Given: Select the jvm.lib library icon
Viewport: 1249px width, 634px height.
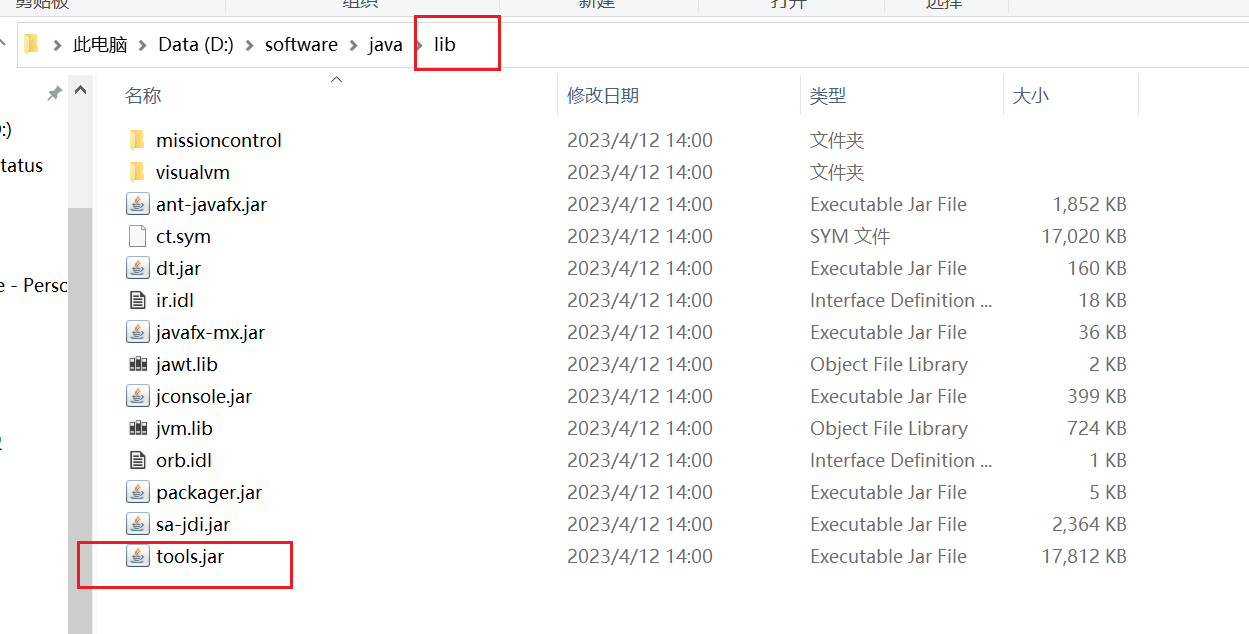Looking at the screenshot, I should click(138, 428).
